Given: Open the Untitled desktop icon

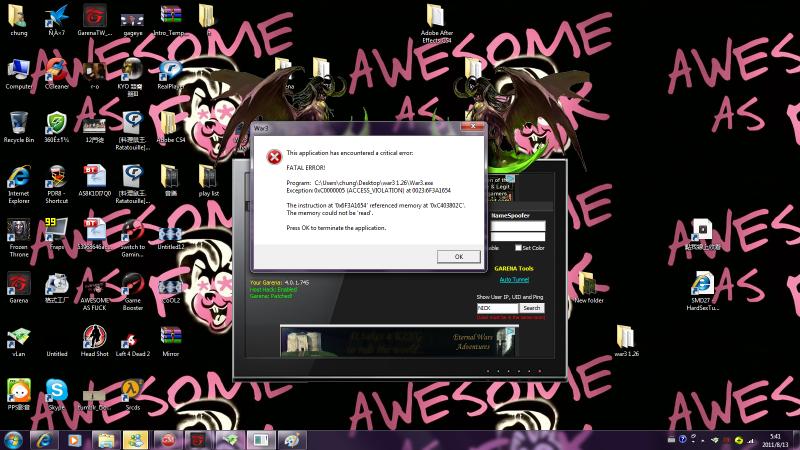Looking at the screenshot, I should click(x=56, y=353).
